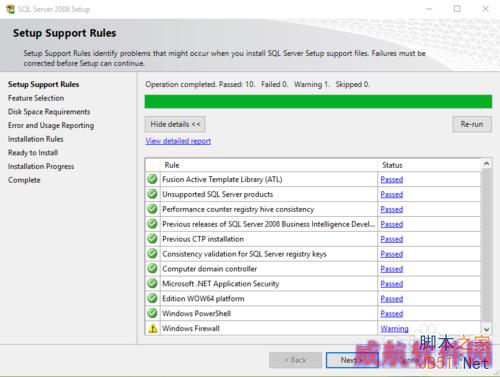500x377 pixels.
Task: Collapse results with Hide details button
Action: click(x=175, y=124)
